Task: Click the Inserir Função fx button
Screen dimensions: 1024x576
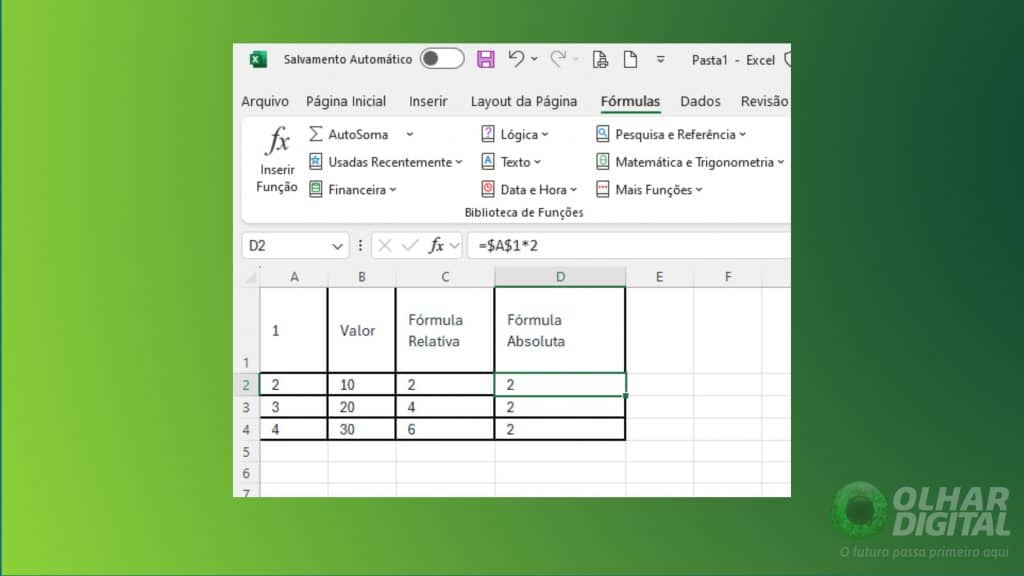Action: pyautogui.click(x=277, y=158)
